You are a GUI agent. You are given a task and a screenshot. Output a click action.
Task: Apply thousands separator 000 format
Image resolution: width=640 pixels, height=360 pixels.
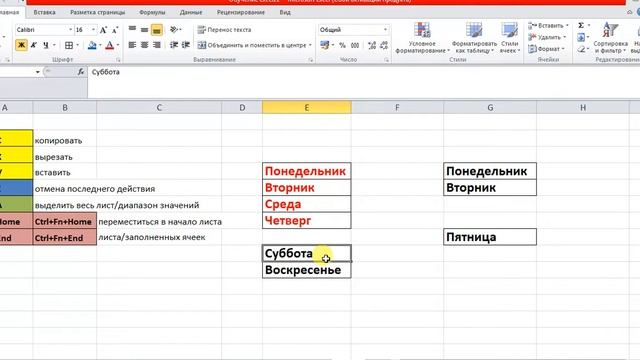coord(355,45)
